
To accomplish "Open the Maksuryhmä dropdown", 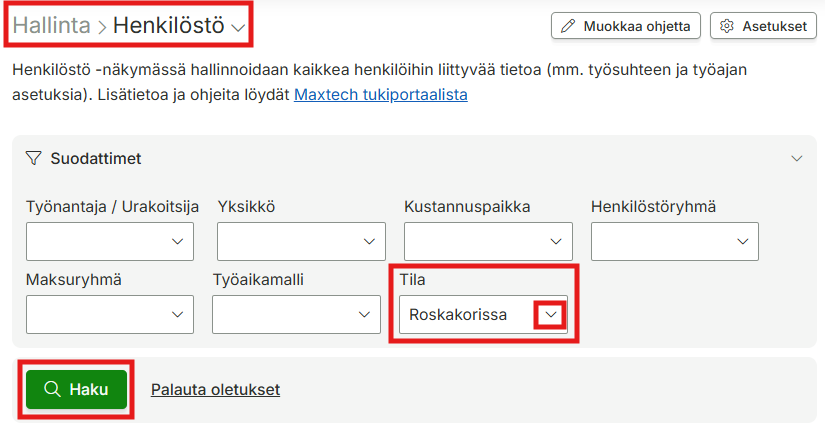I will click(110, 314).
